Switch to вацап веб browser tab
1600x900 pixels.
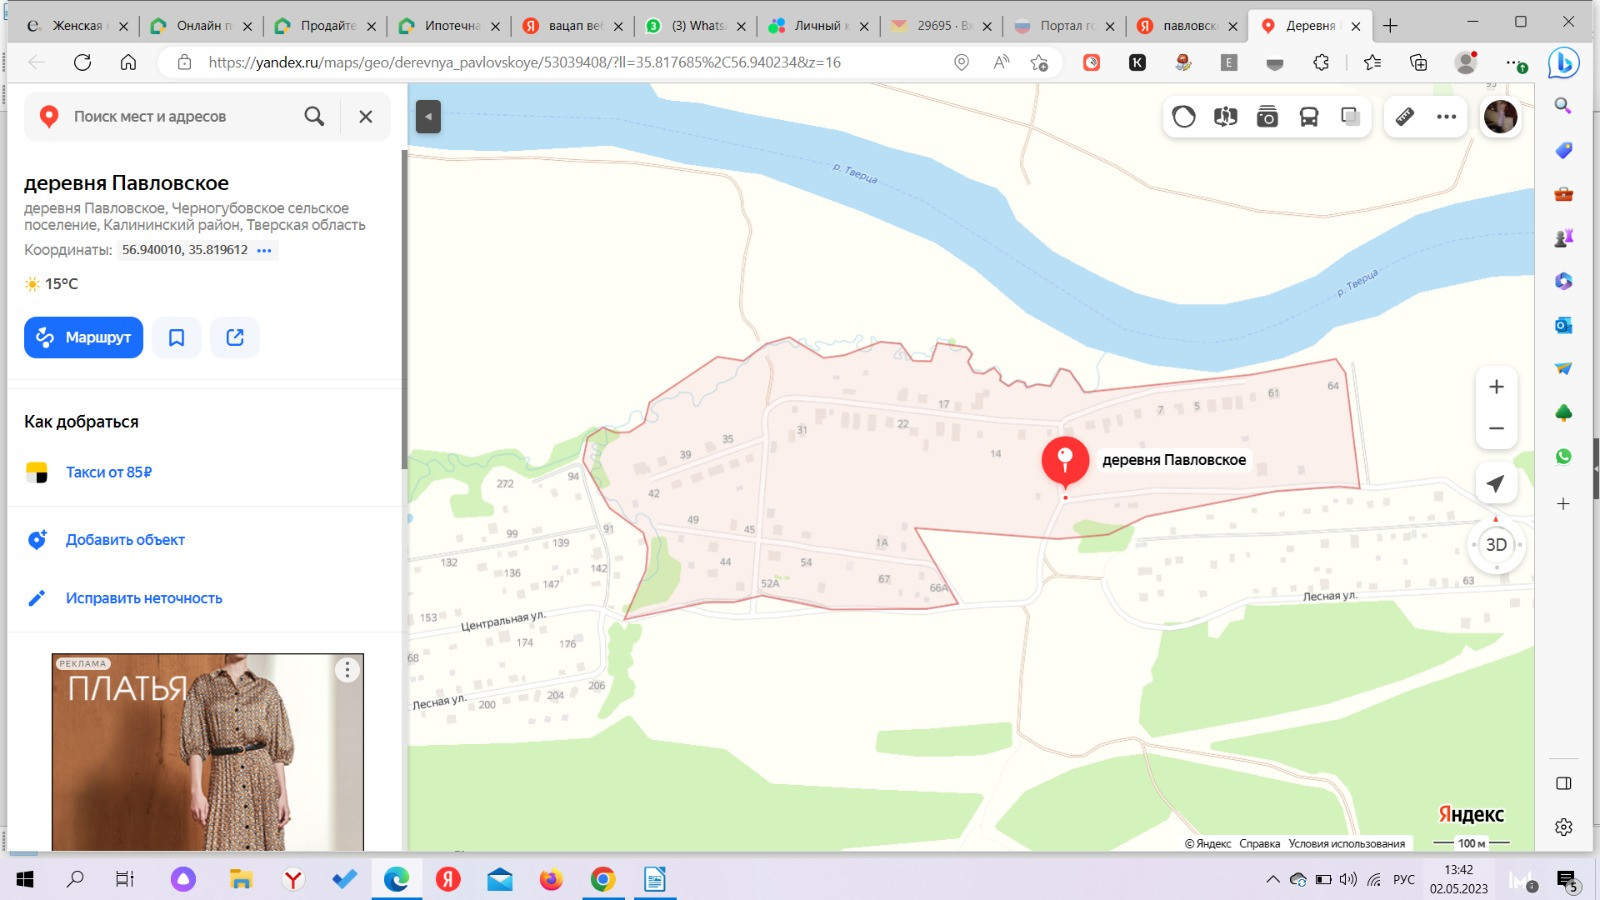[572, 26]
